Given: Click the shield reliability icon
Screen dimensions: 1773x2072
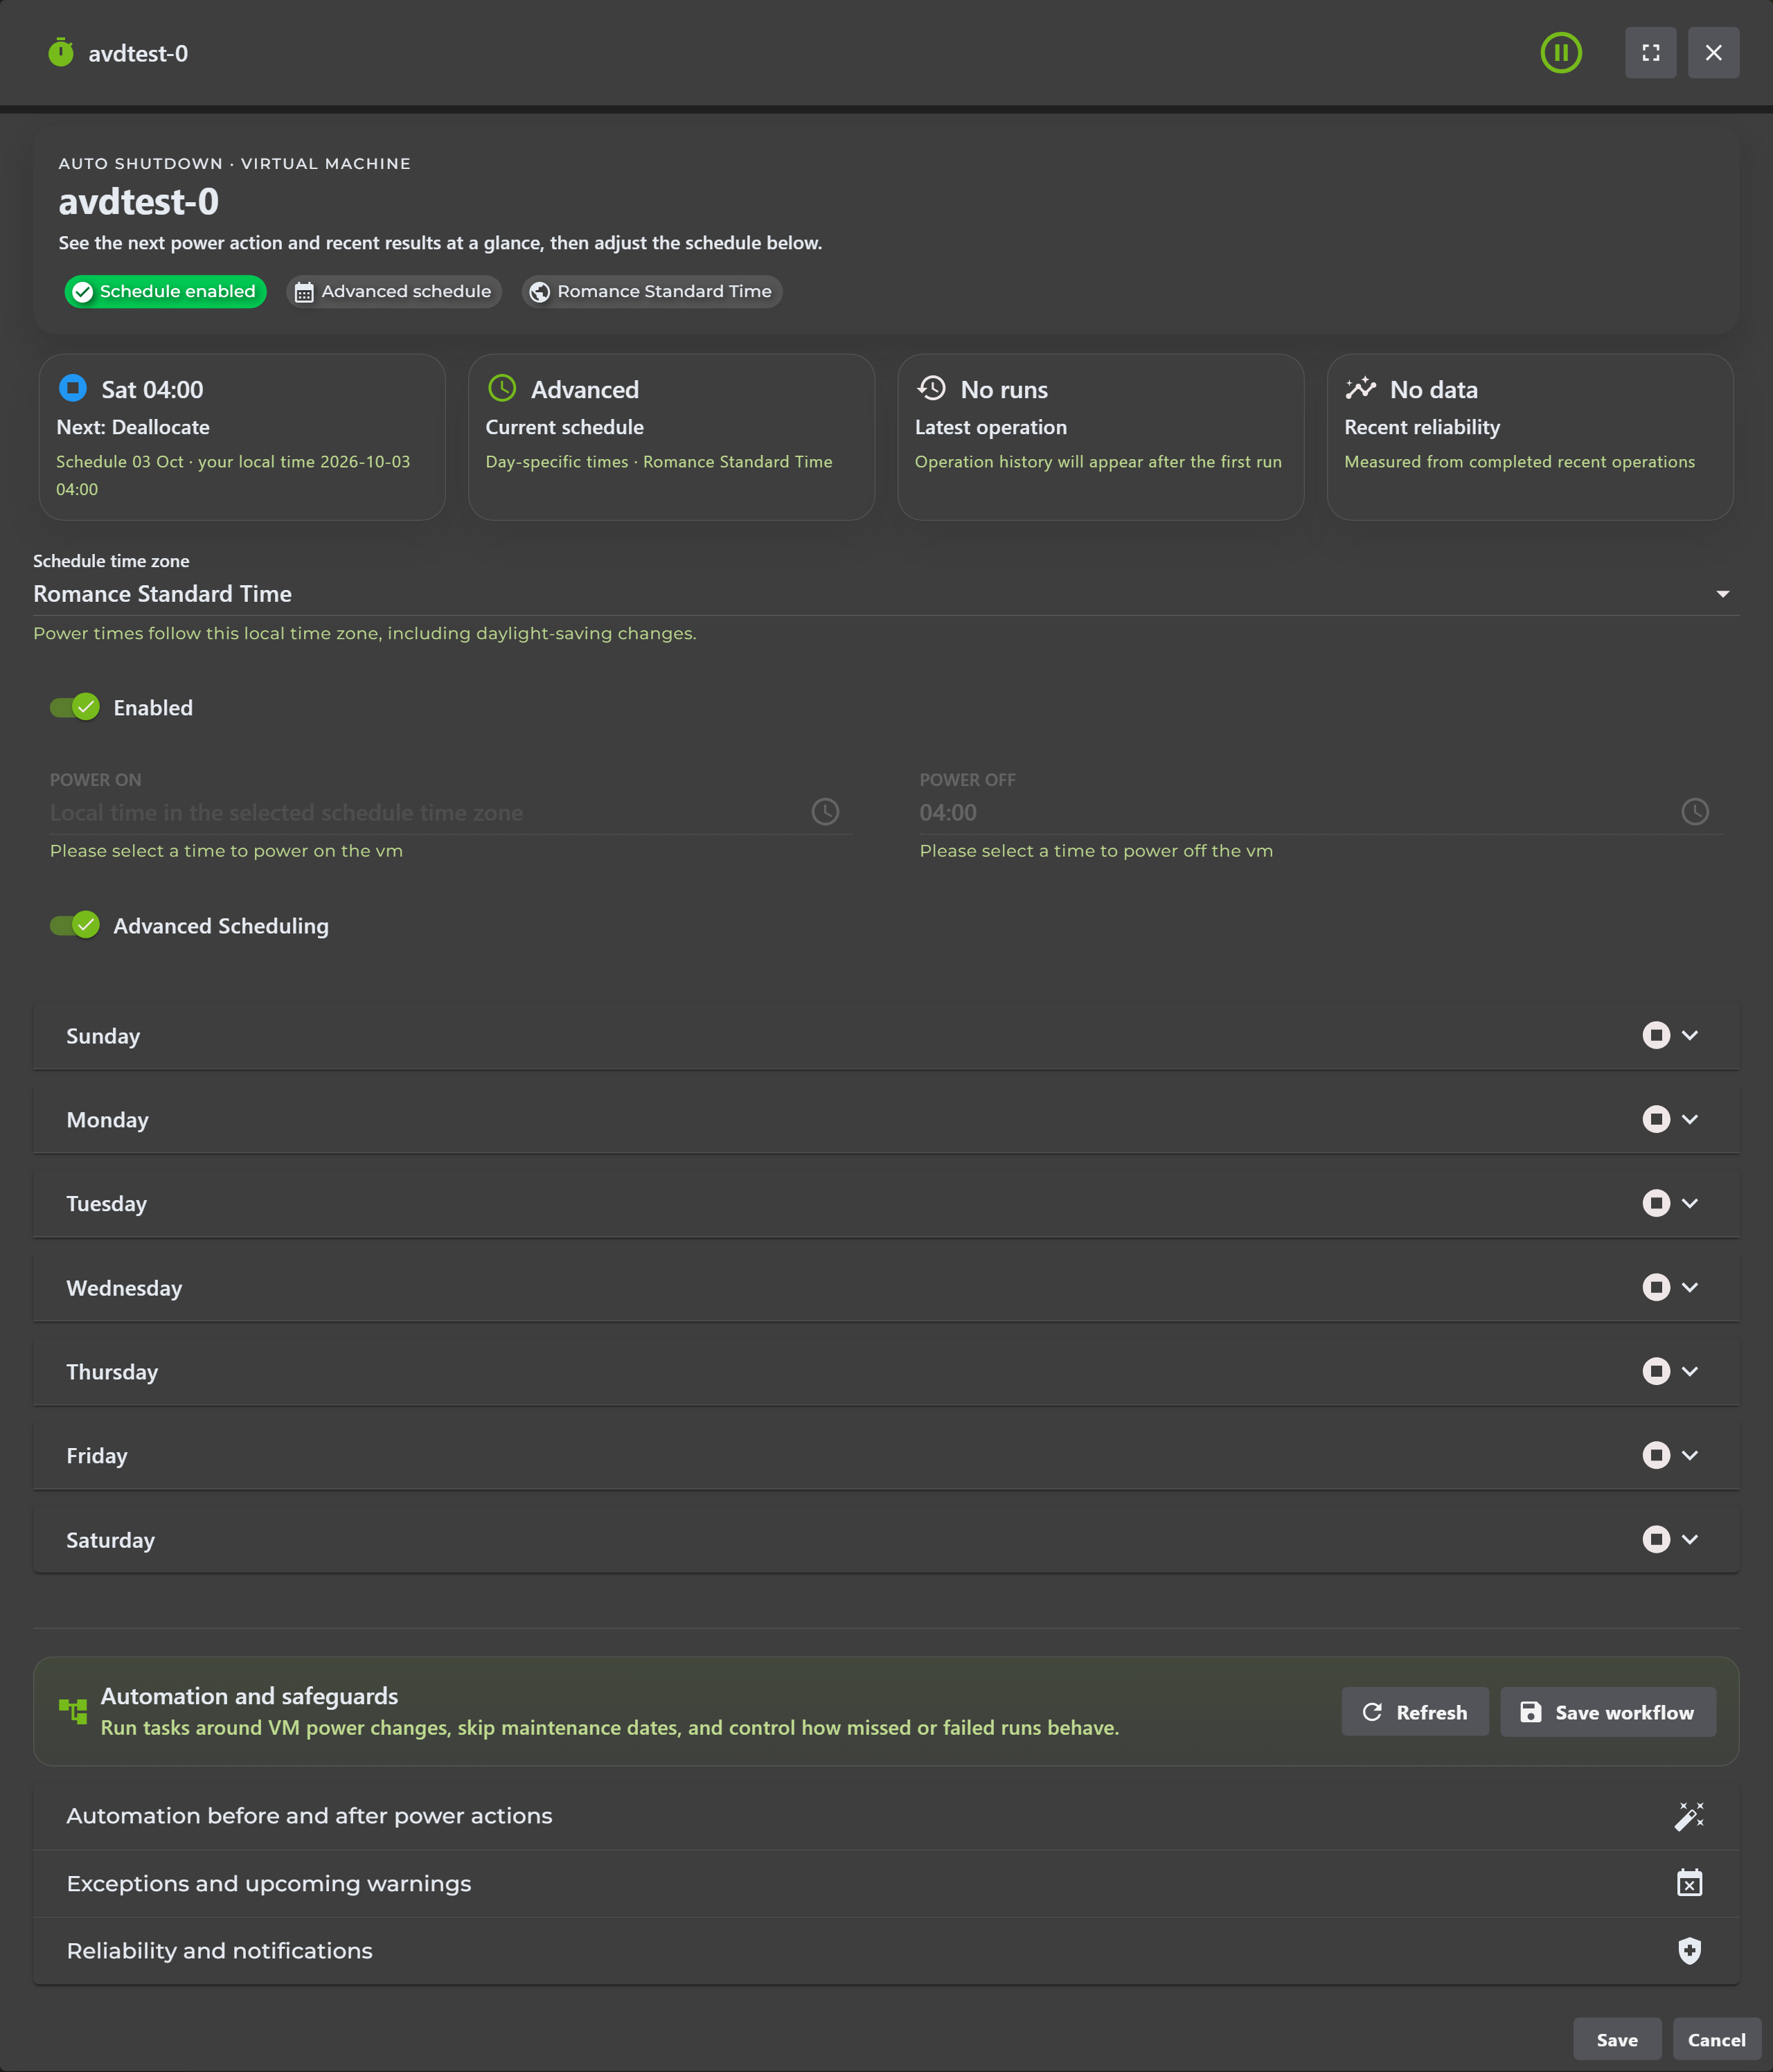Looking at the screenshot, I should pos(1689,1950).
